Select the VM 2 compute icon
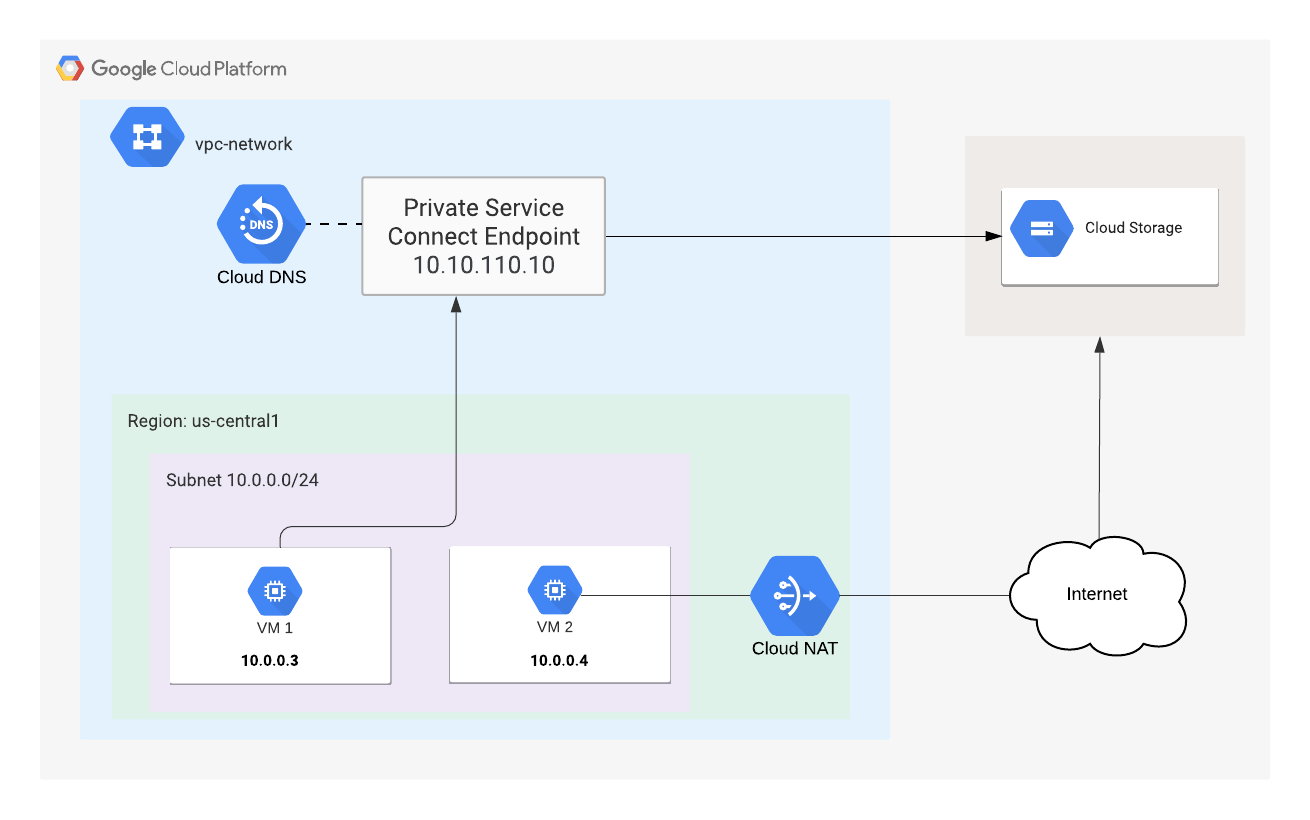Viewport: 1310px width, 820px height. 554,591
